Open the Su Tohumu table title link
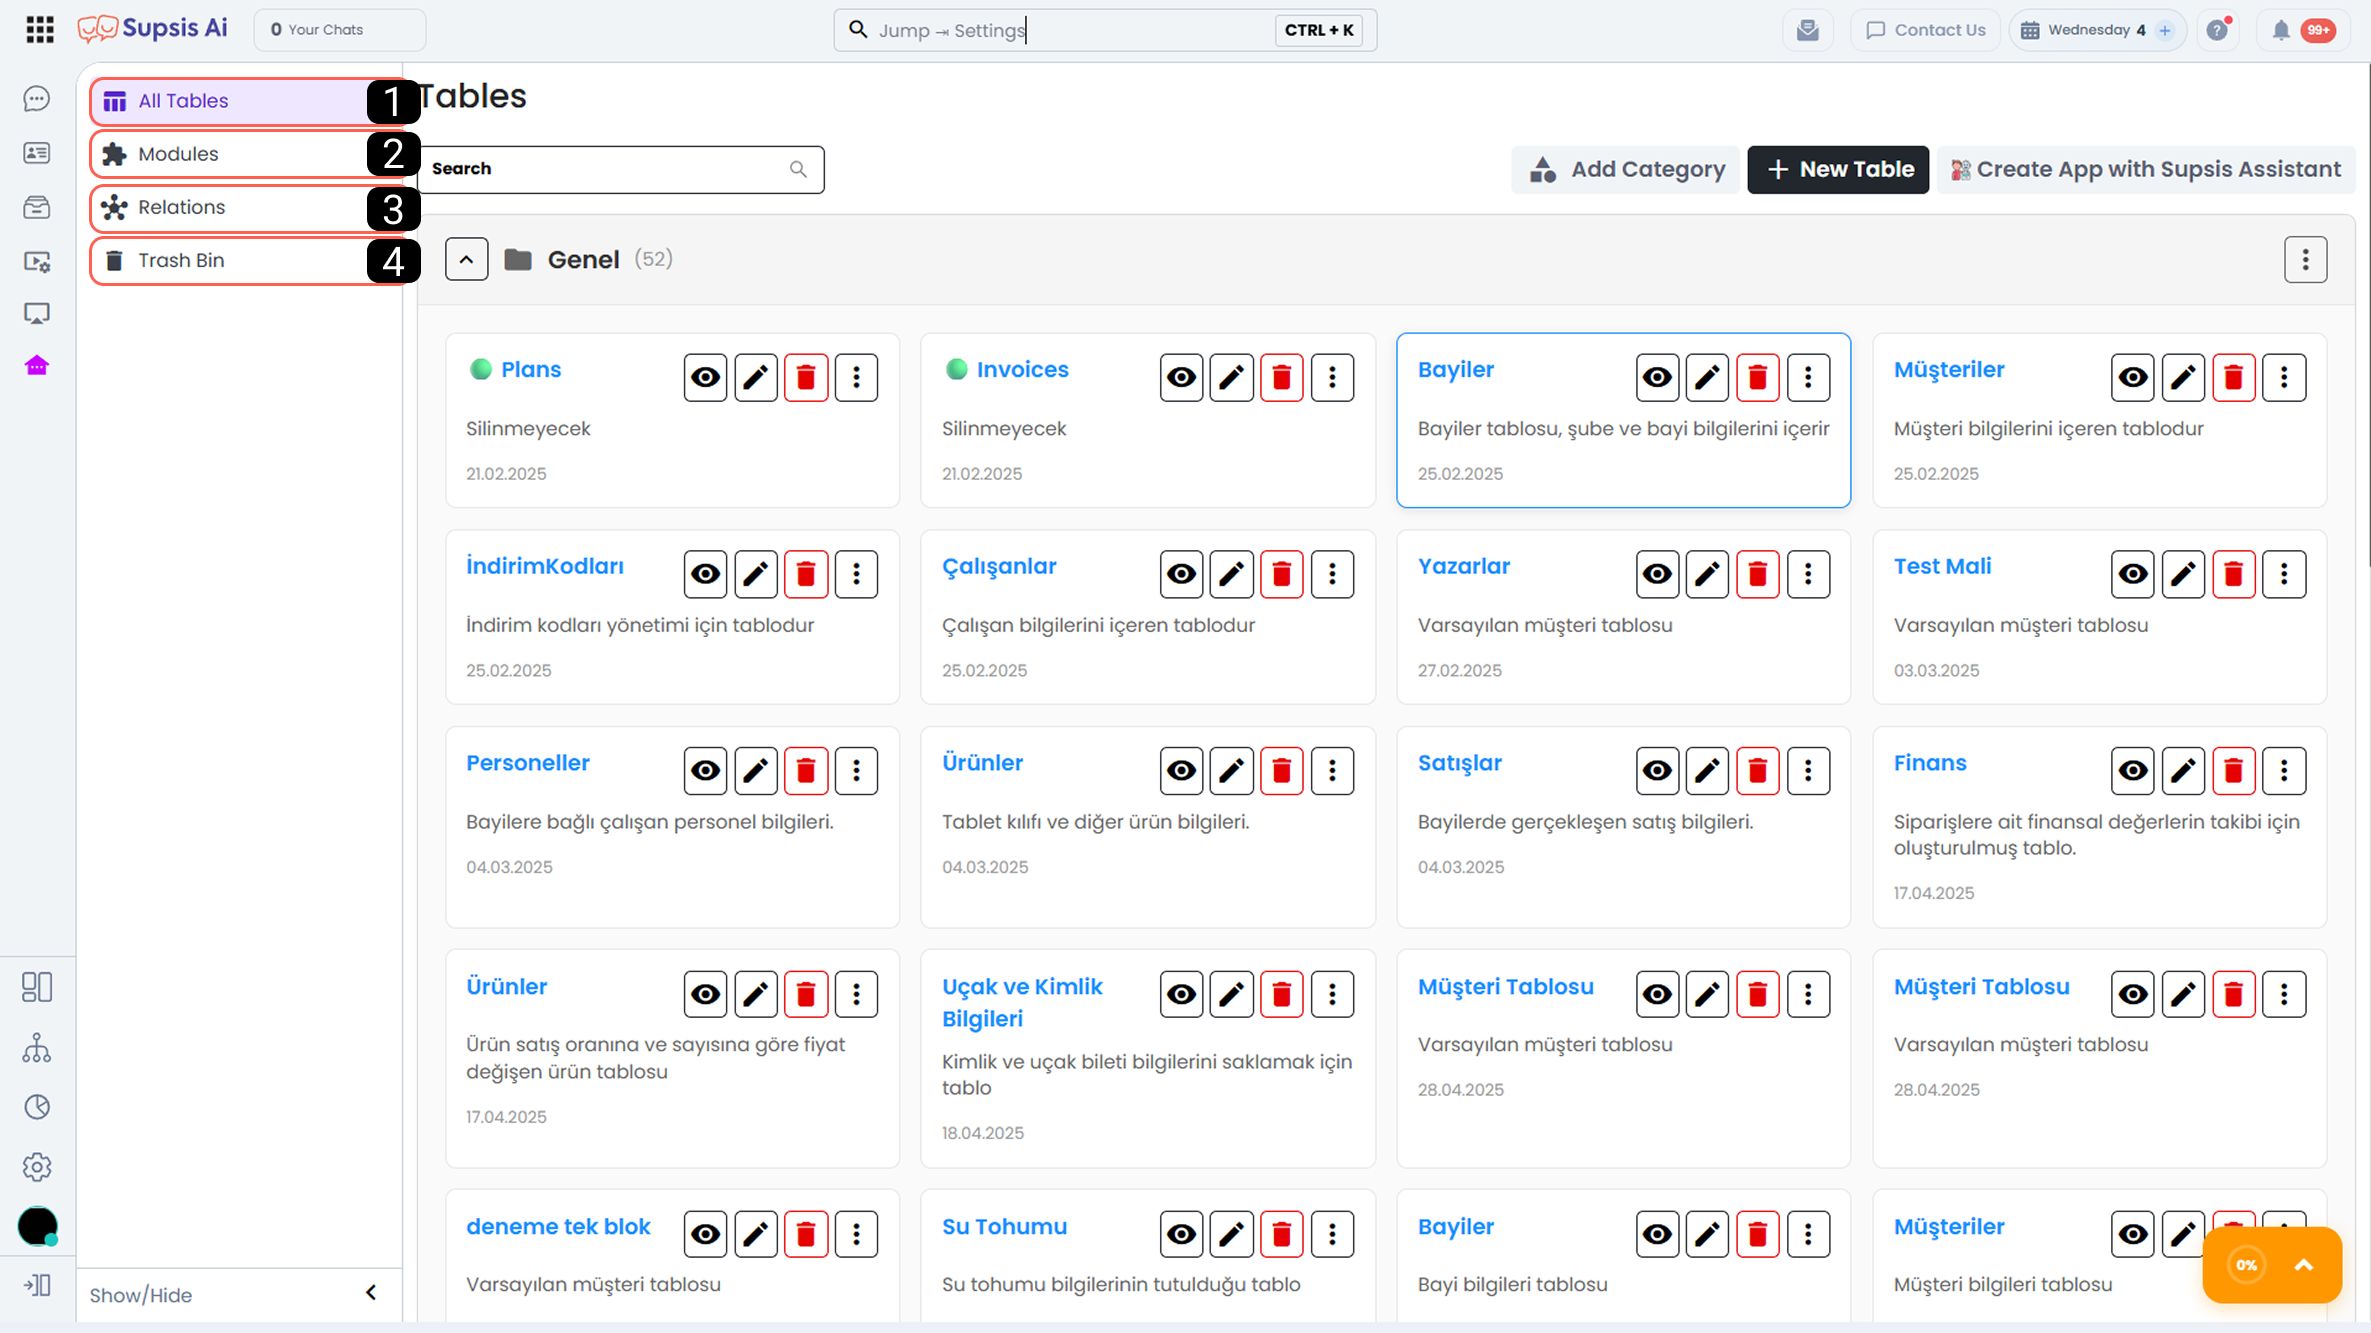This screenshot has height=1333, width=2371. point(1004,1226)
